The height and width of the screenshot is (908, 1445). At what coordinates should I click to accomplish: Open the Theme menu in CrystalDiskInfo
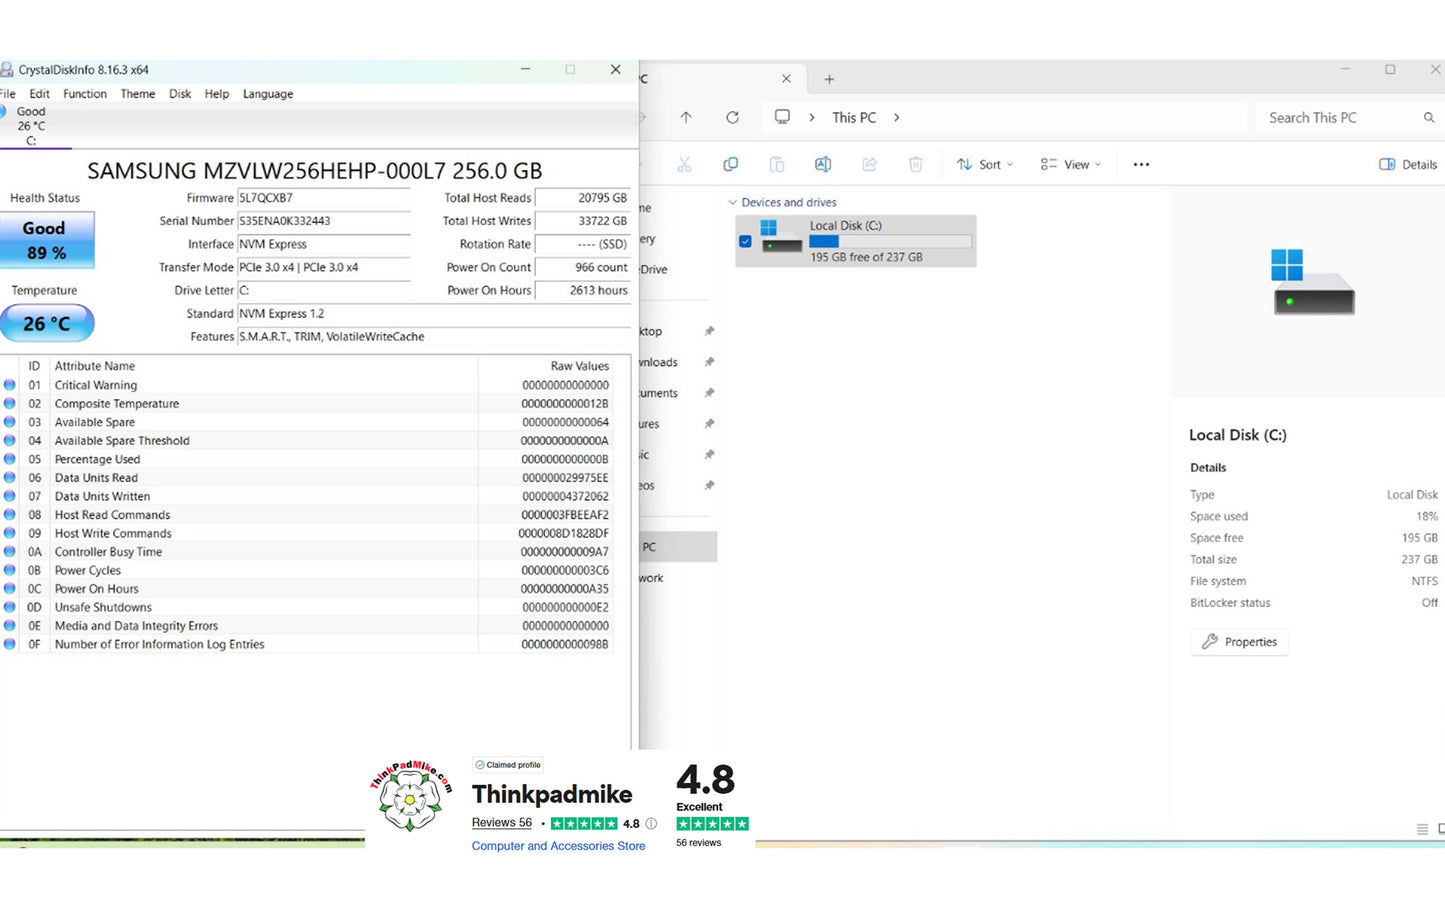point(138,94)
